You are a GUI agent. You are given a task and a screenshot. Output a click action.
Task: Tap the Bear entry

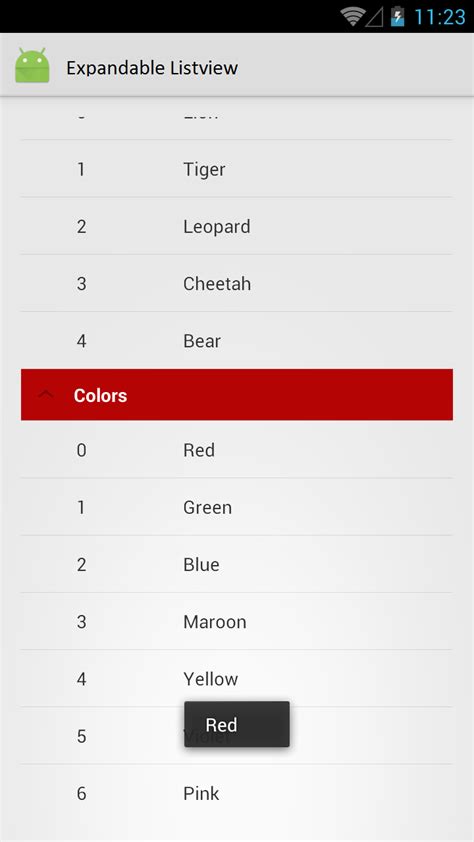coord(237,340)
